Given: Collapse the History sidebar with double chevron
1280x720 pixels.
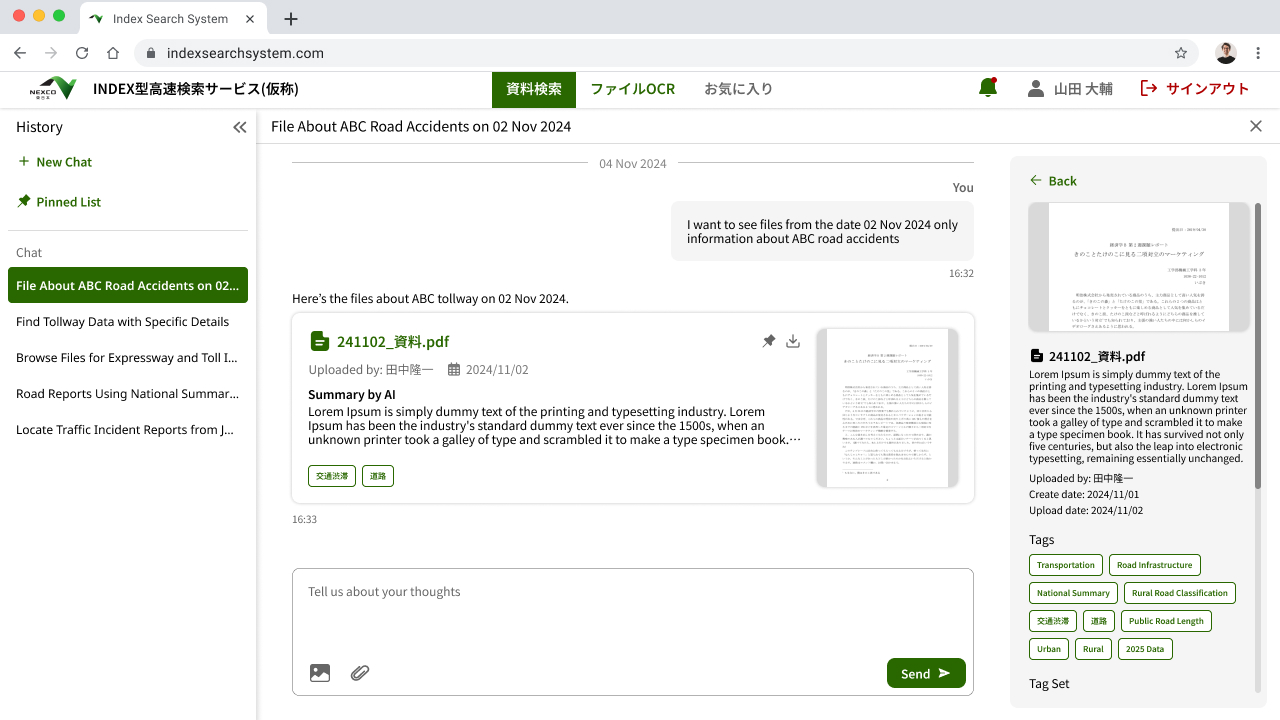Looking at the screenshot, I should 239,127.
